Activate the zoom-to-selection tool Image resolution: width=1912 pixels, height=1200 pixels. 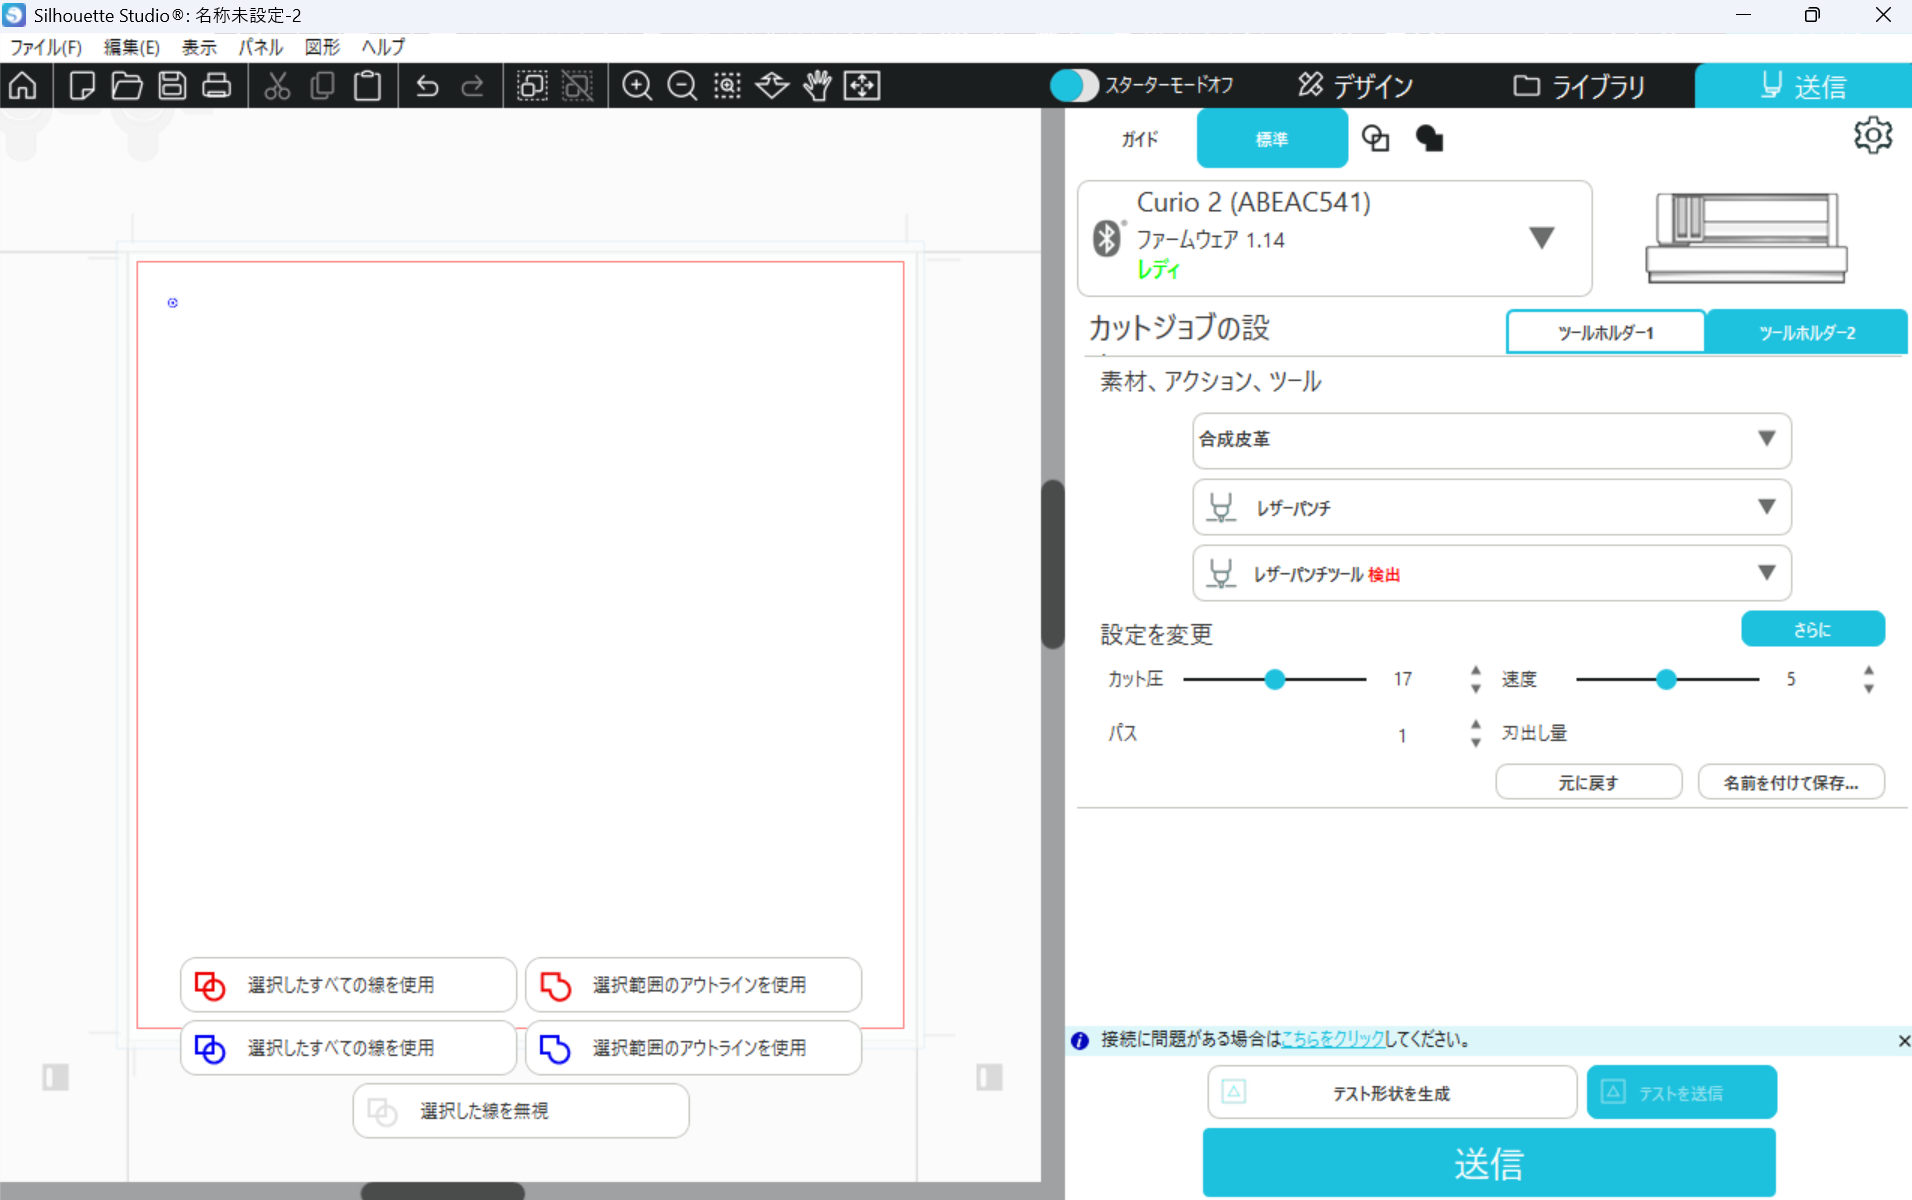pyautogui.click(x=727, y=86)
